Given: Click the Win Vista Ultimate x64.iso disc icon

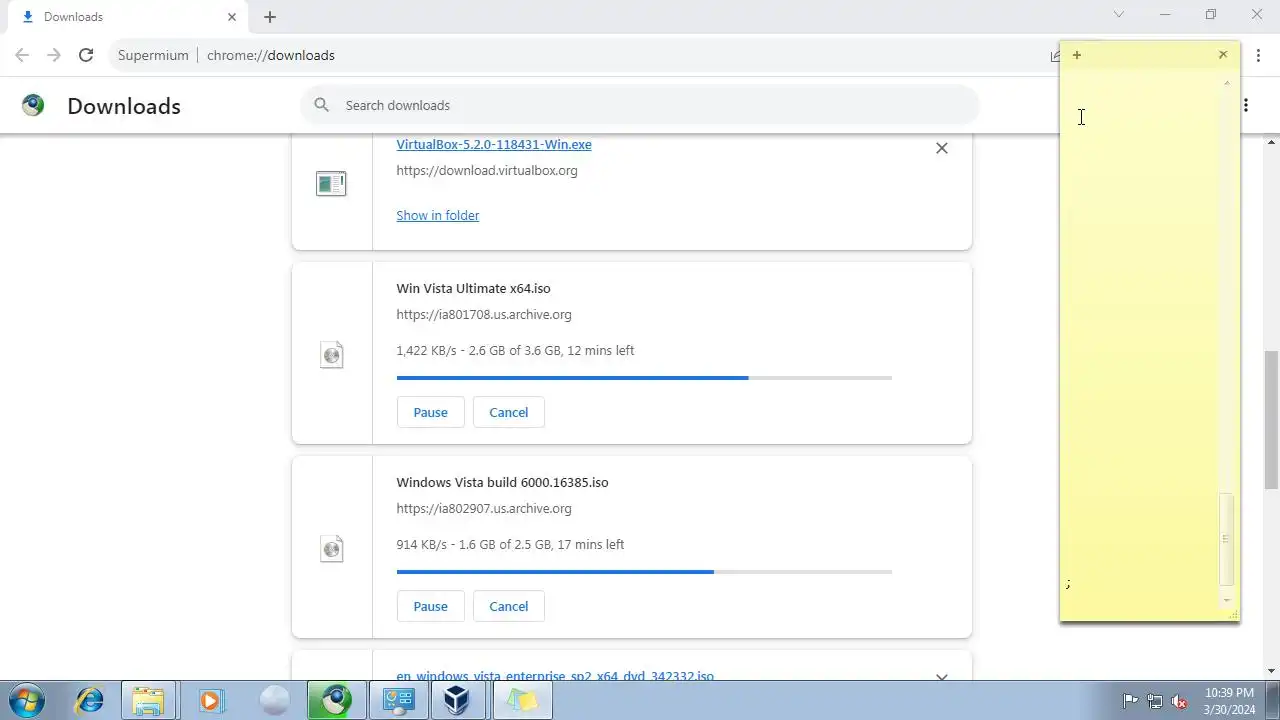Looking at the screenshot, I should pyautogui.click(x=331, y=354).
